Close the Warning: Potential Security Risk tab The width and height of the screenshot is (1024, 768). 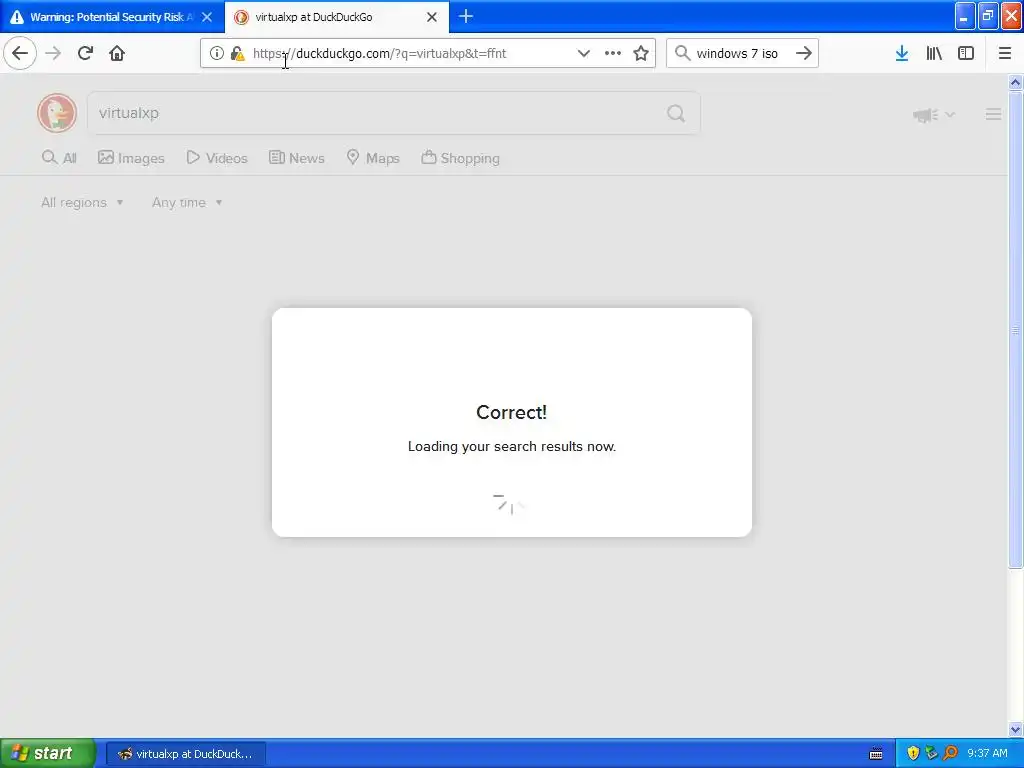click(x=207, y=17)
